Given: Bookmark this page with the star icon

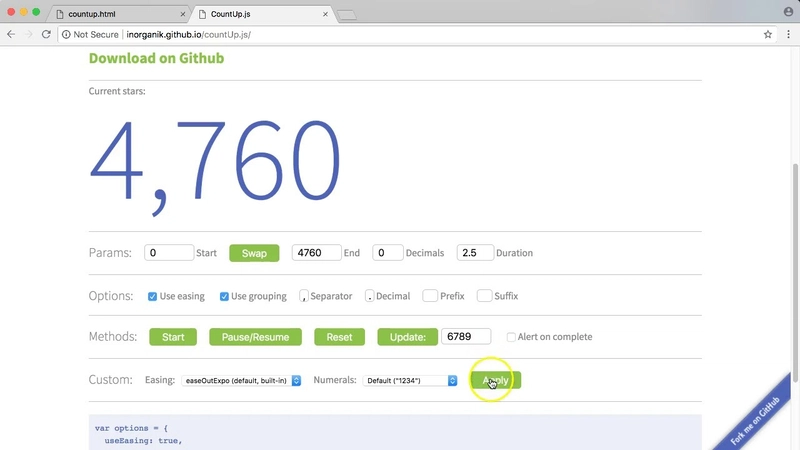Looking at the screenshot, I should [767, 34].
